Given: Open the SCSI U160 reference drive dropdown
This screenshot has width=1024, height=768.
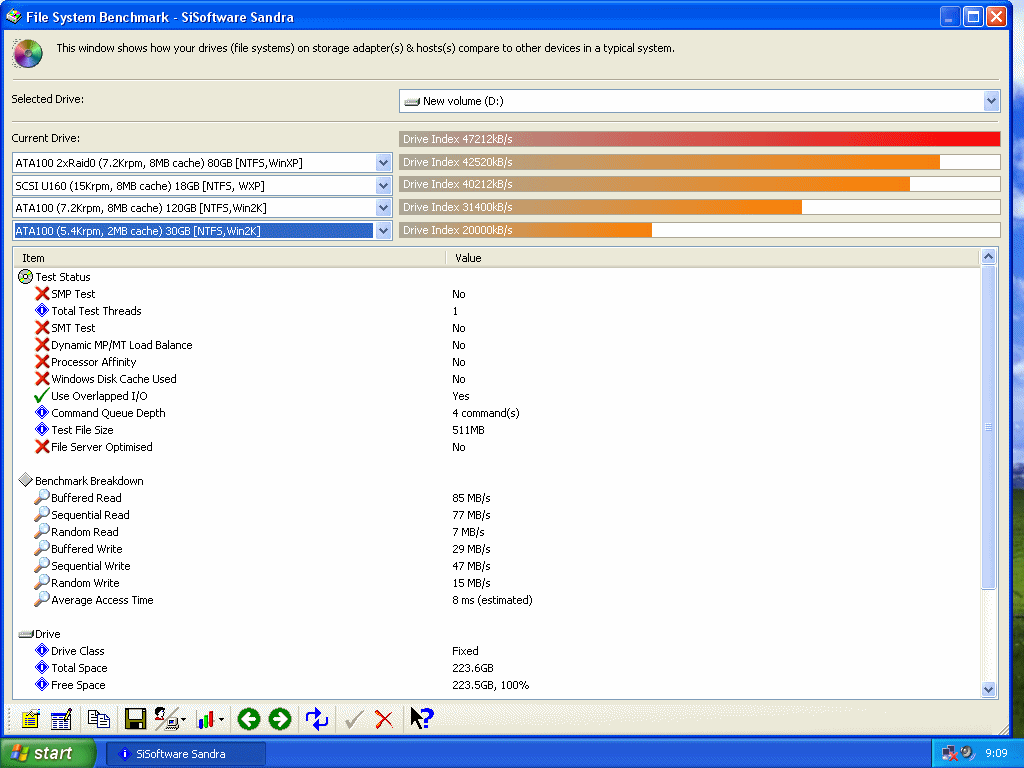Looking at the screenshot, I should pyautogui.click(x=383, y=185).
